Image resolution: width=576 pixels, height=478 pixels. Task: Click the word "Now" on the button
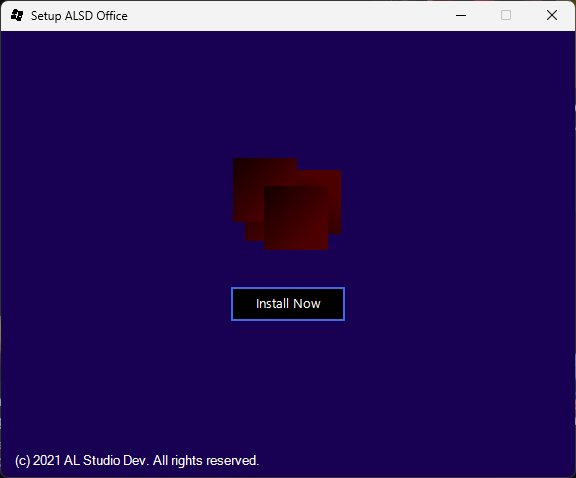(x=307, y=304)
